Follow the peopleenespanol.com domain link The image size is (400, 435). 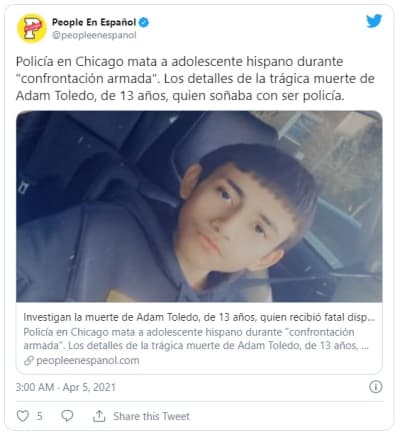[88, 360]
